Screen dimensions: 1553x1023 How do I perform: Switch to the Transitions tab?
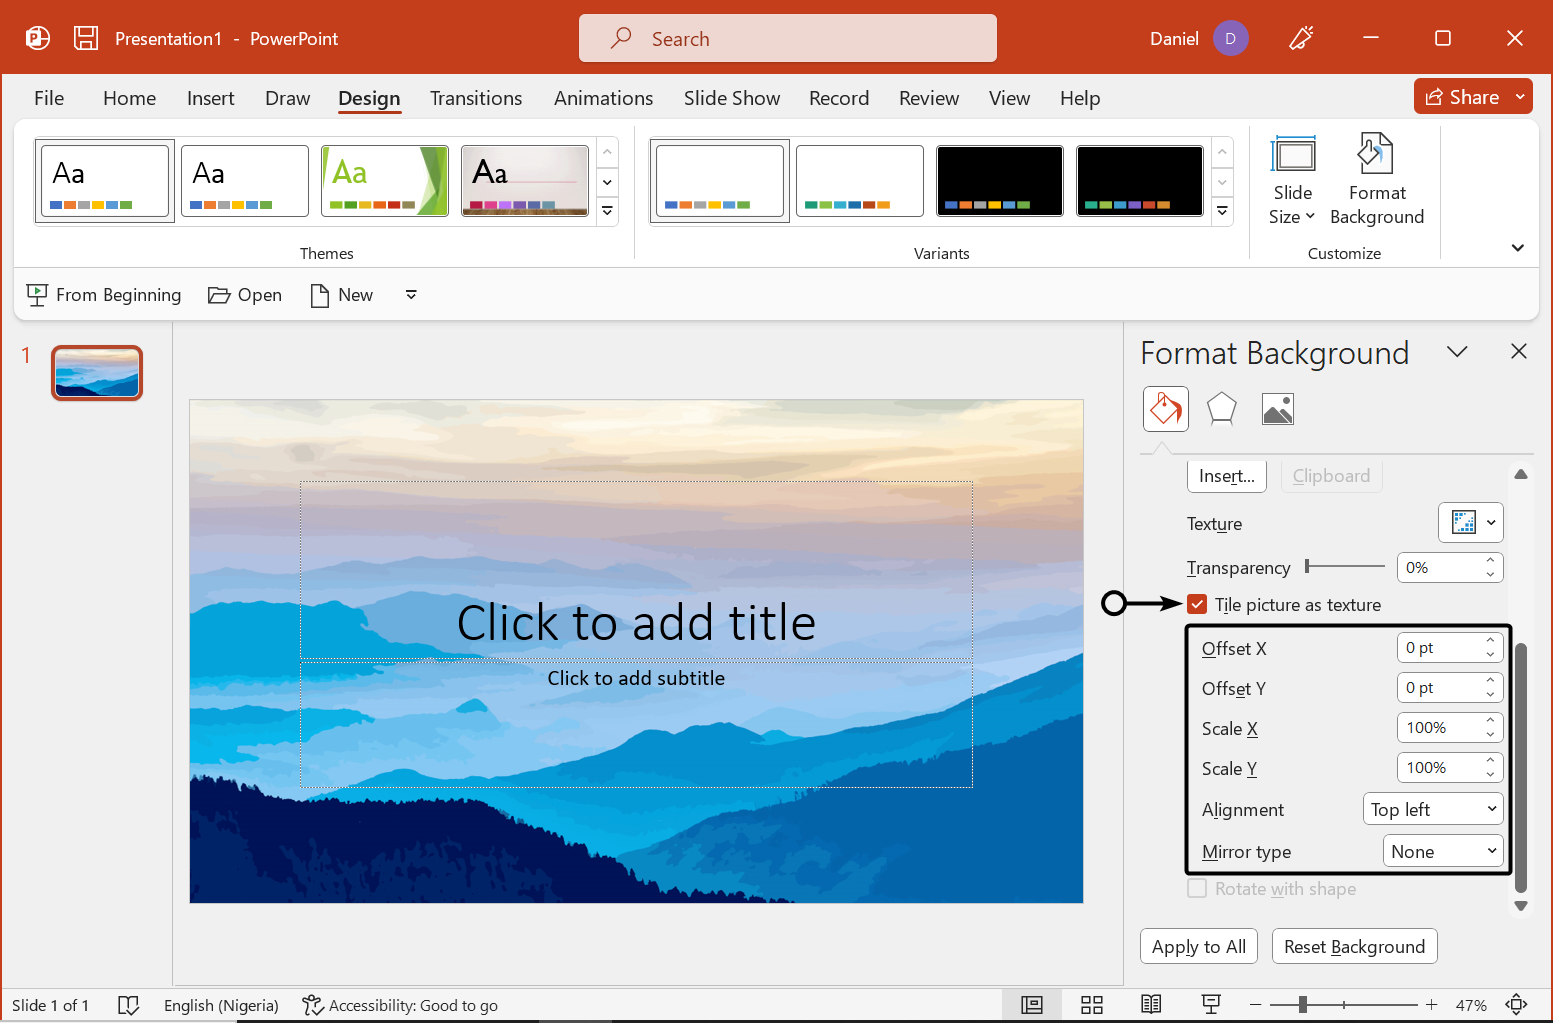(x=476, y=98)
